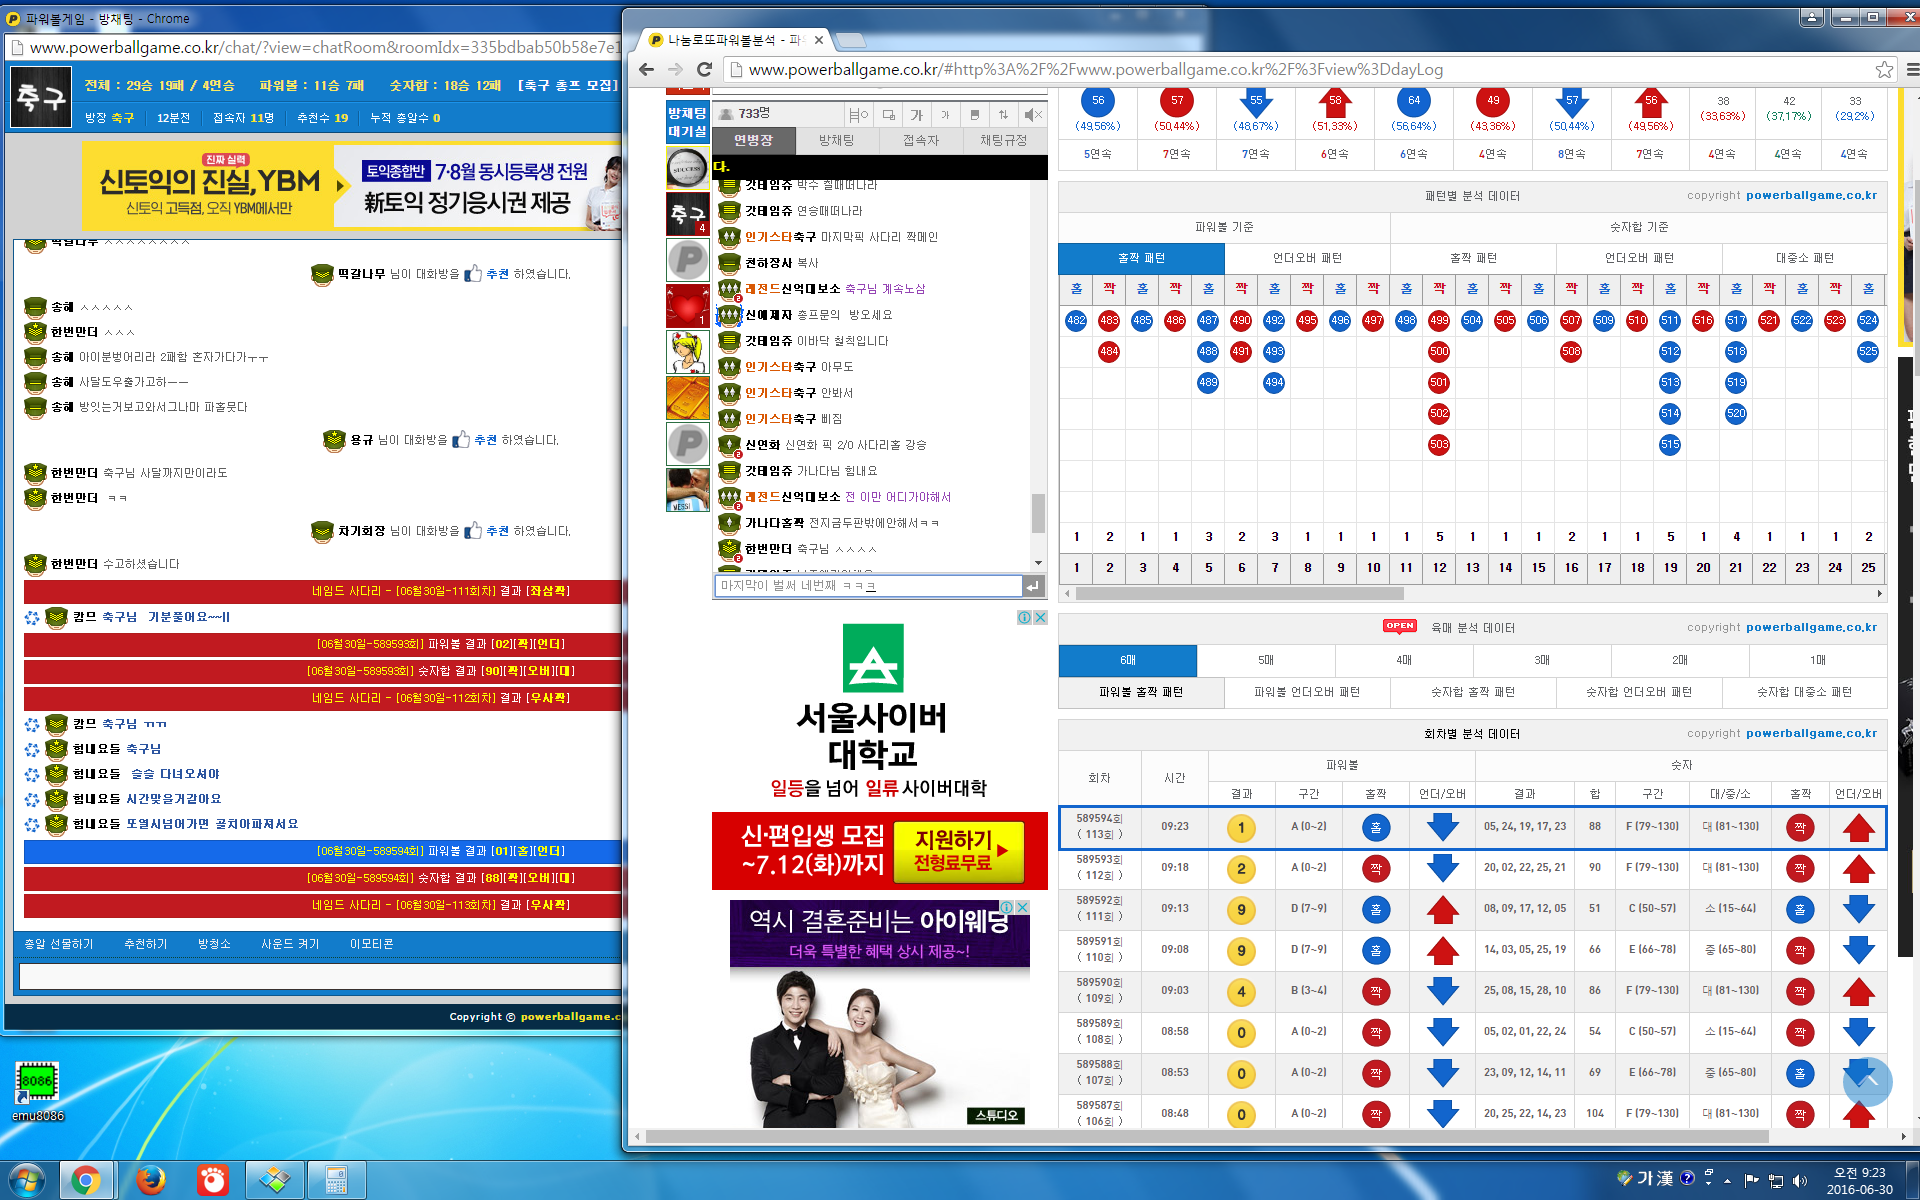Select the 대중소 패턴 tab under 숫자합 기준
Viewport: 1920px width, 1200px height.
click(1805, 258)
